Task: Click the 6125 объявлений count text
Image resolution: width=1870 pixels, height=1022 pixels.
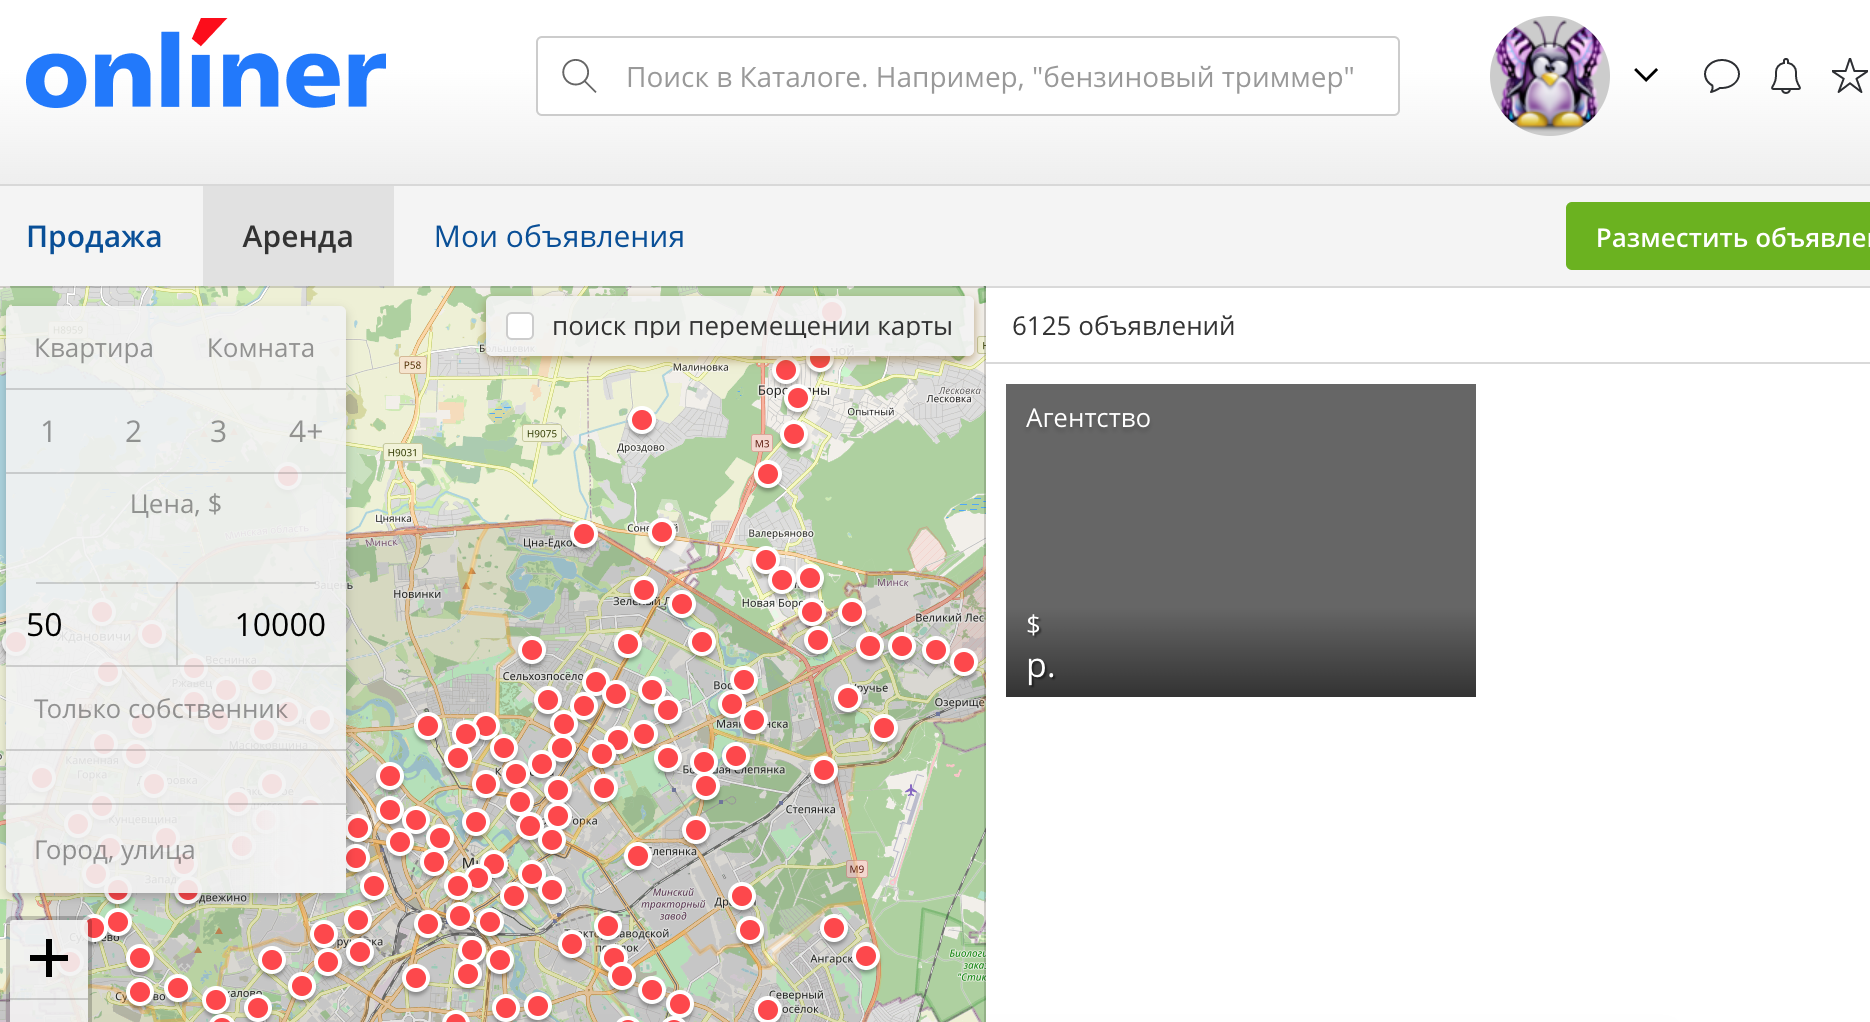Action: click(1123, 326)
